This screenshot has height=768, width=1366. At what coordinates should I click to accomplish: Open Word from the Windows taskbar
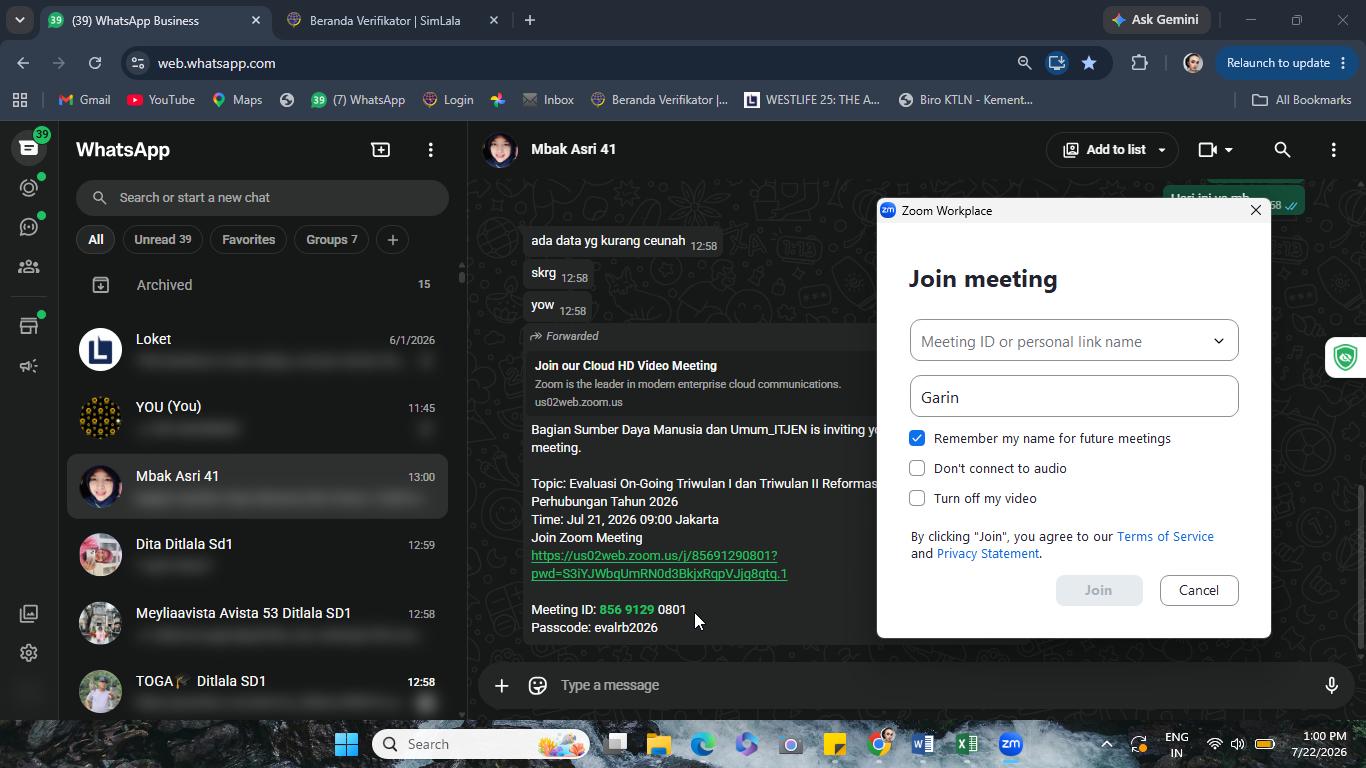point(923,744)
